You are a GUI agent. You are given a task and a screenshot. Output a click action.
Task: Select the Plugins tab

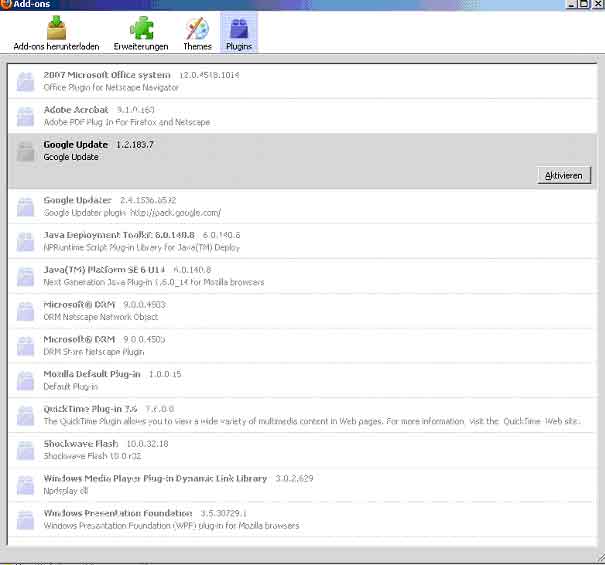[239, 32]
